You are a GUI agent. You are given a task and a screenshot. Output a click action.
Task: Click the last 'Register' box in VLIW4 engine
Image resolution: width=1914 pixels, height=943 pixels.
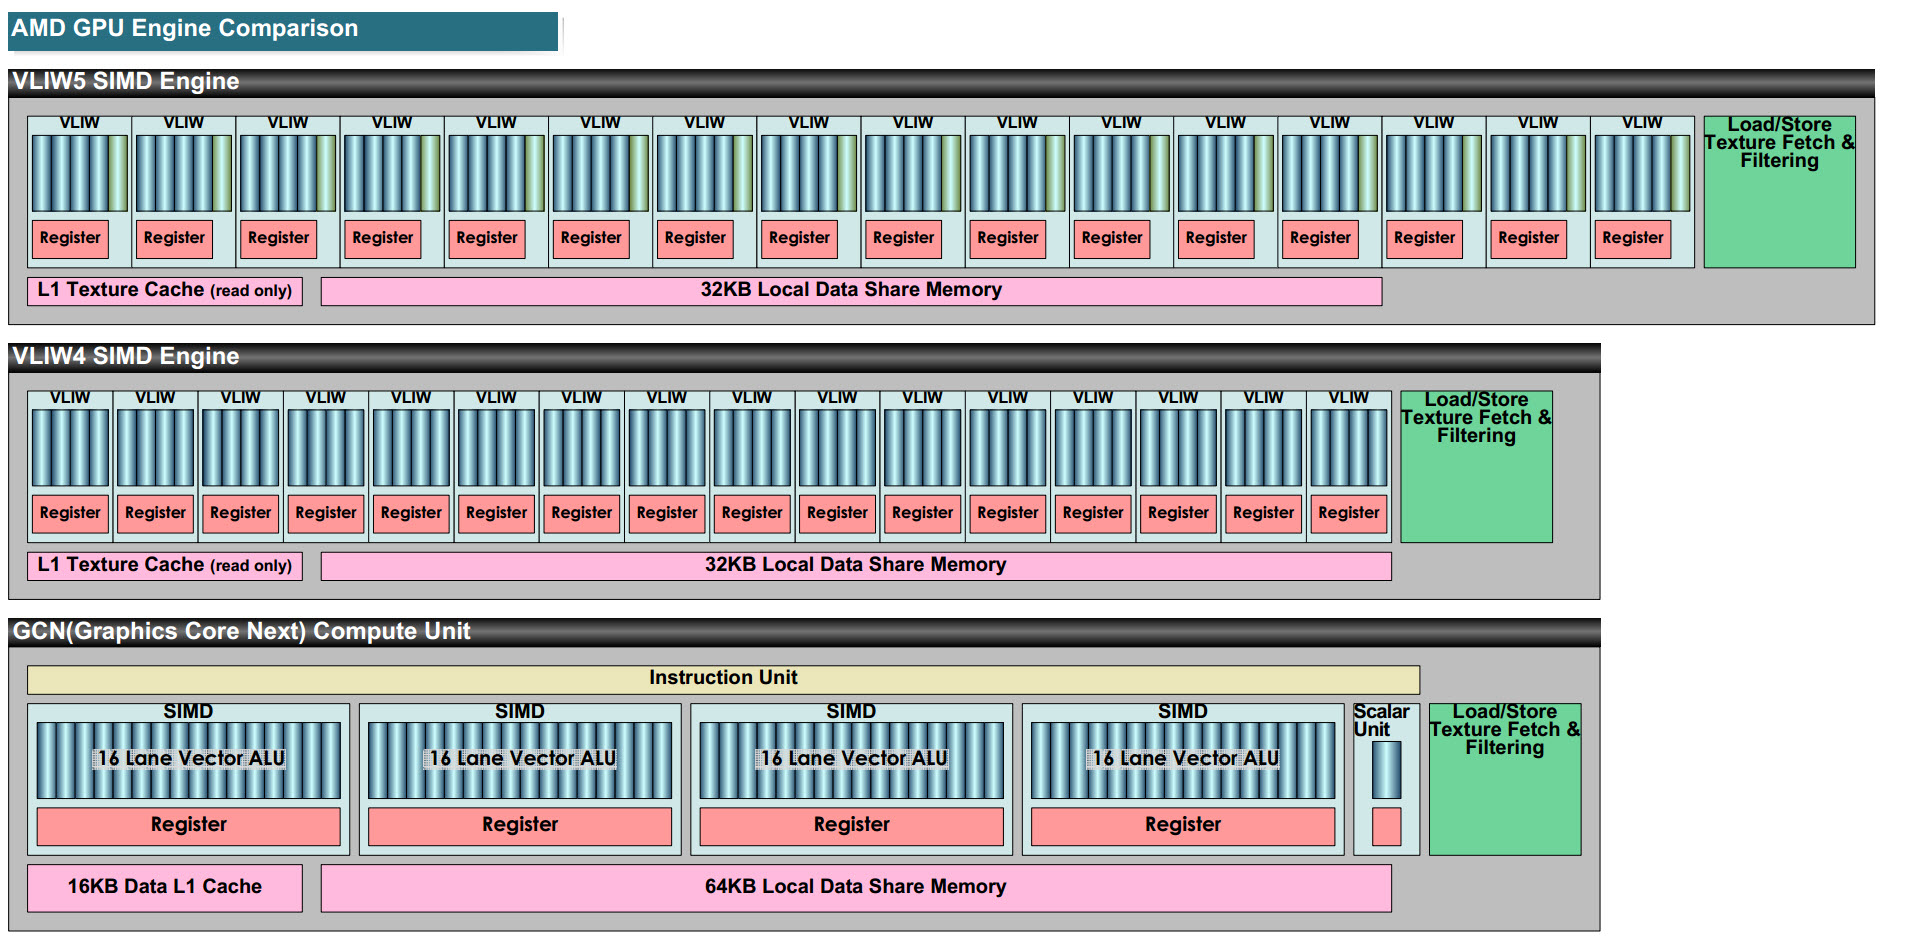point(1349,514)
